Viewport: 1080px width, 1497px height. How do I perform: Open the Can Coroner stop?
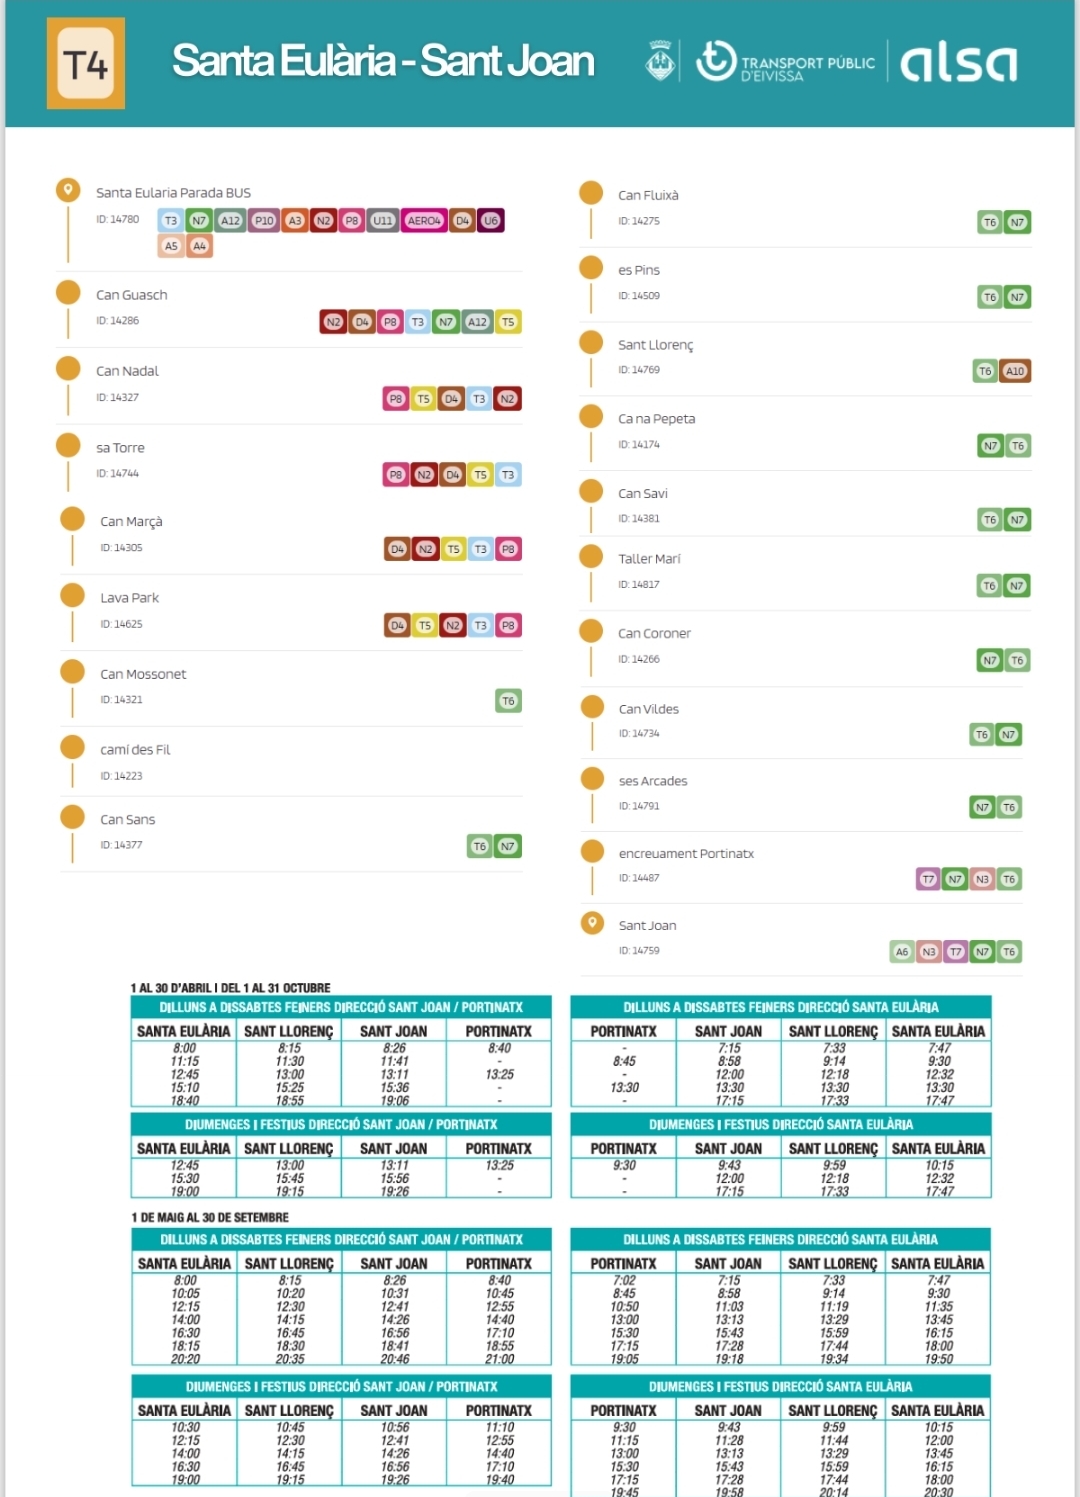(x=654, y=633)
